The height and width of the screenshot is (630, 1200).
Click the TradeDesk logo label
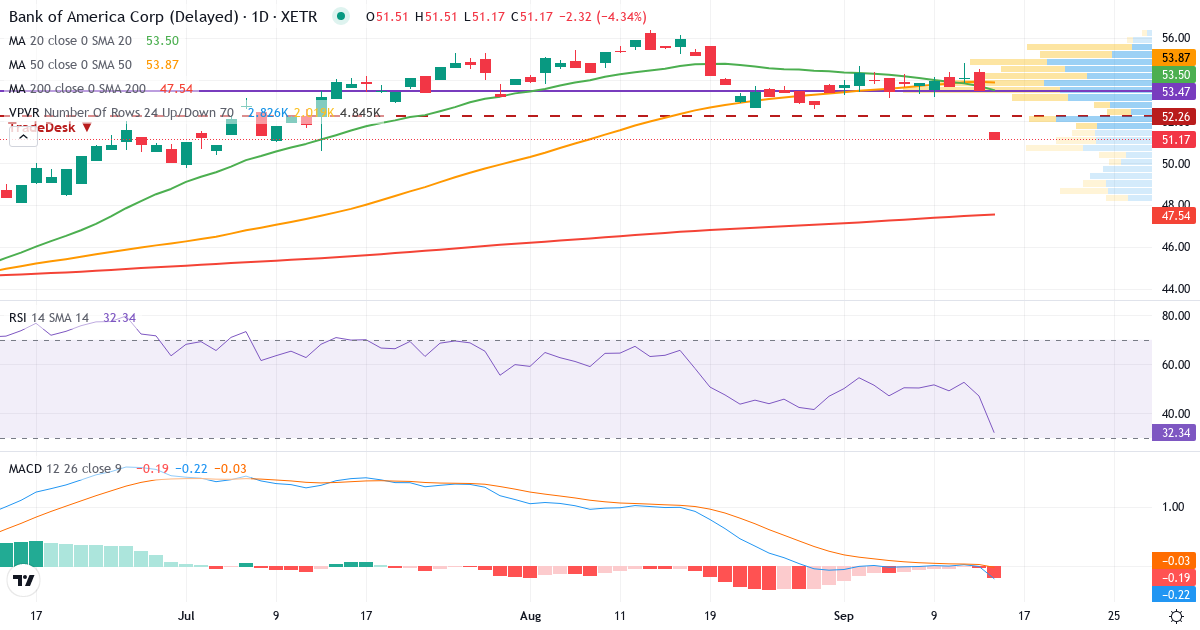[x=51, y=127]
